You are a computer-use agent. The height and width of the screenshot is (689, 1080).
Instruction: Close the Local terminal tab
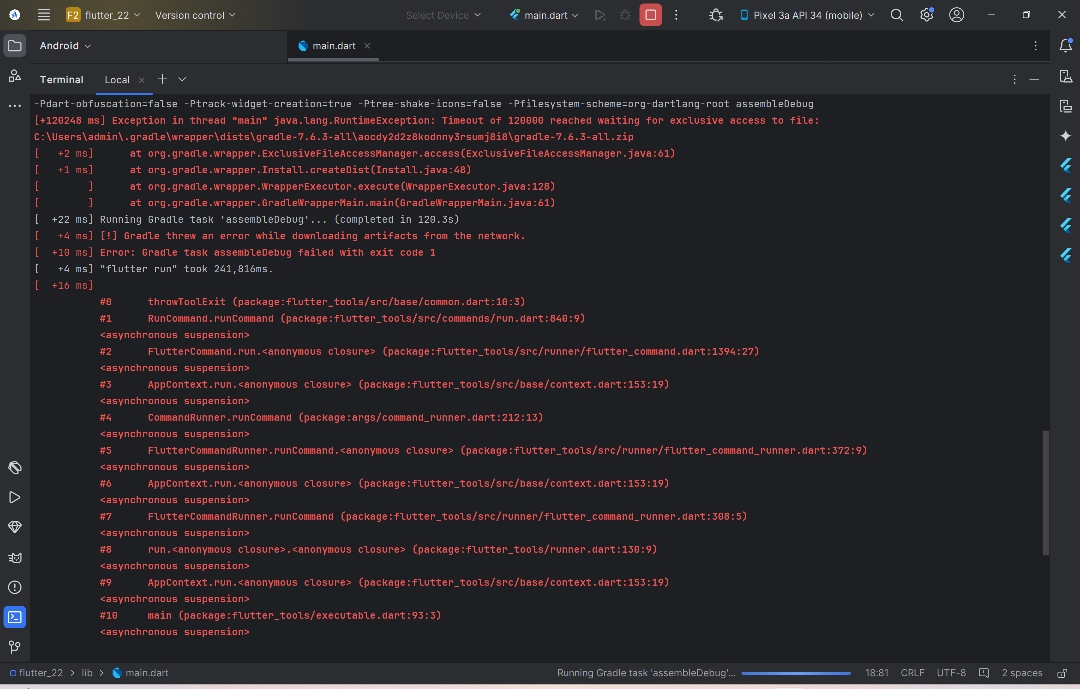[141, 80]
